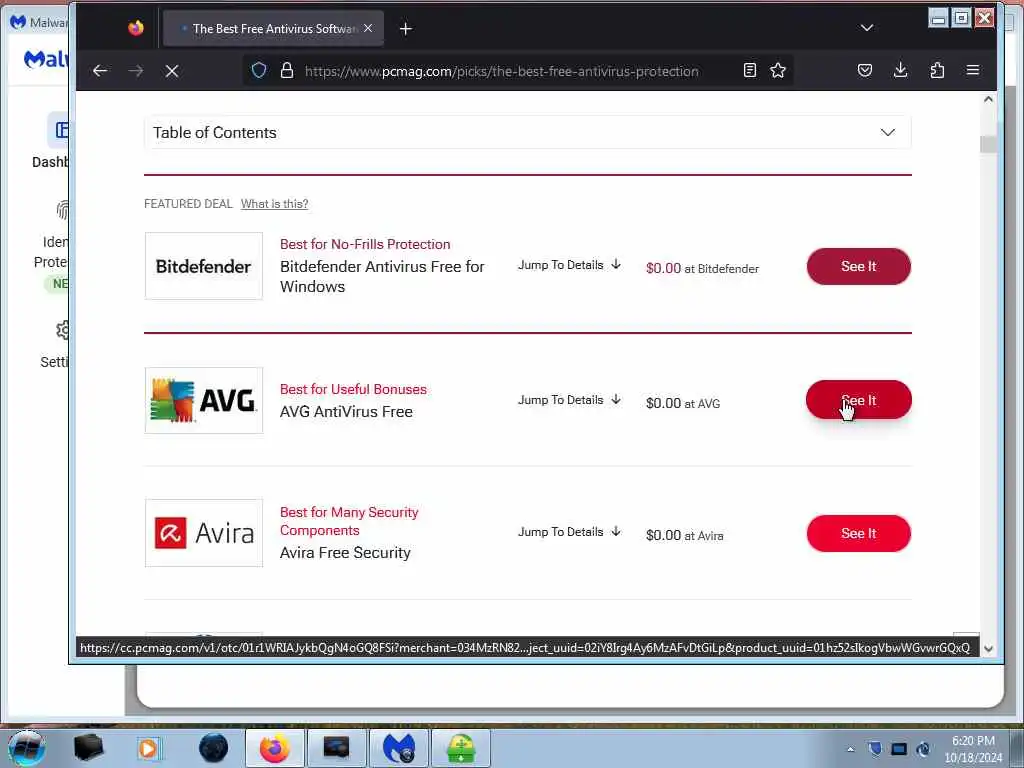Toggle reader view icon
Image resolution: width=1024 pixels, height=768 pixels.
tap(750, 70)
